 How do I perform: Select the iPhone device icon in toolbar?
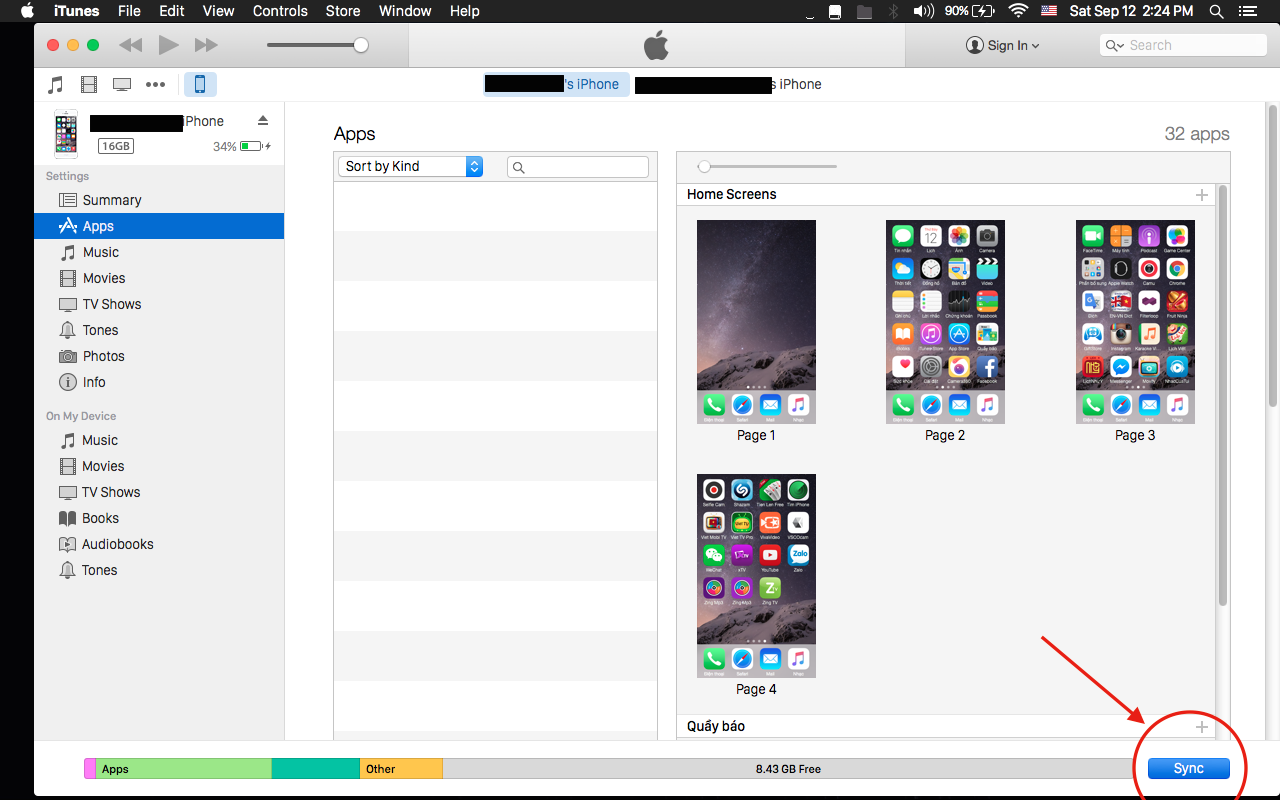[x=200, y=84]
